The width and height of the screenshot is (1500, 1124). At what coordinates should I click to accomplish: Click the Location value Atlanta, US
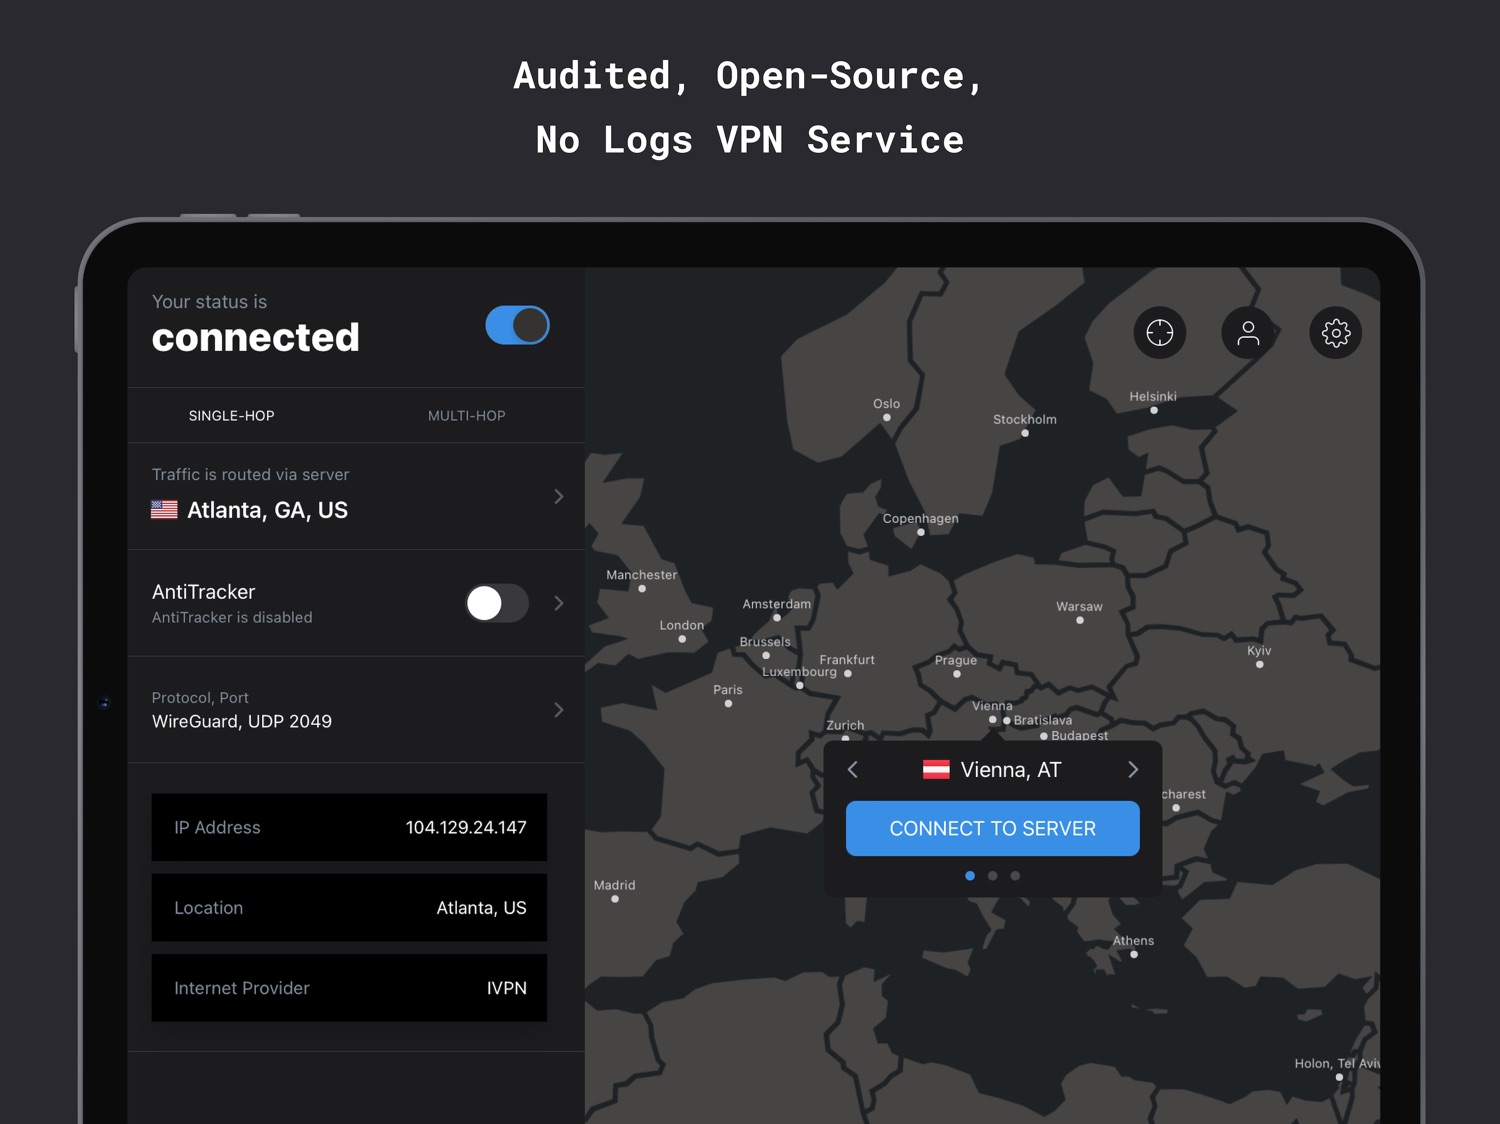[x=481, y=908]
